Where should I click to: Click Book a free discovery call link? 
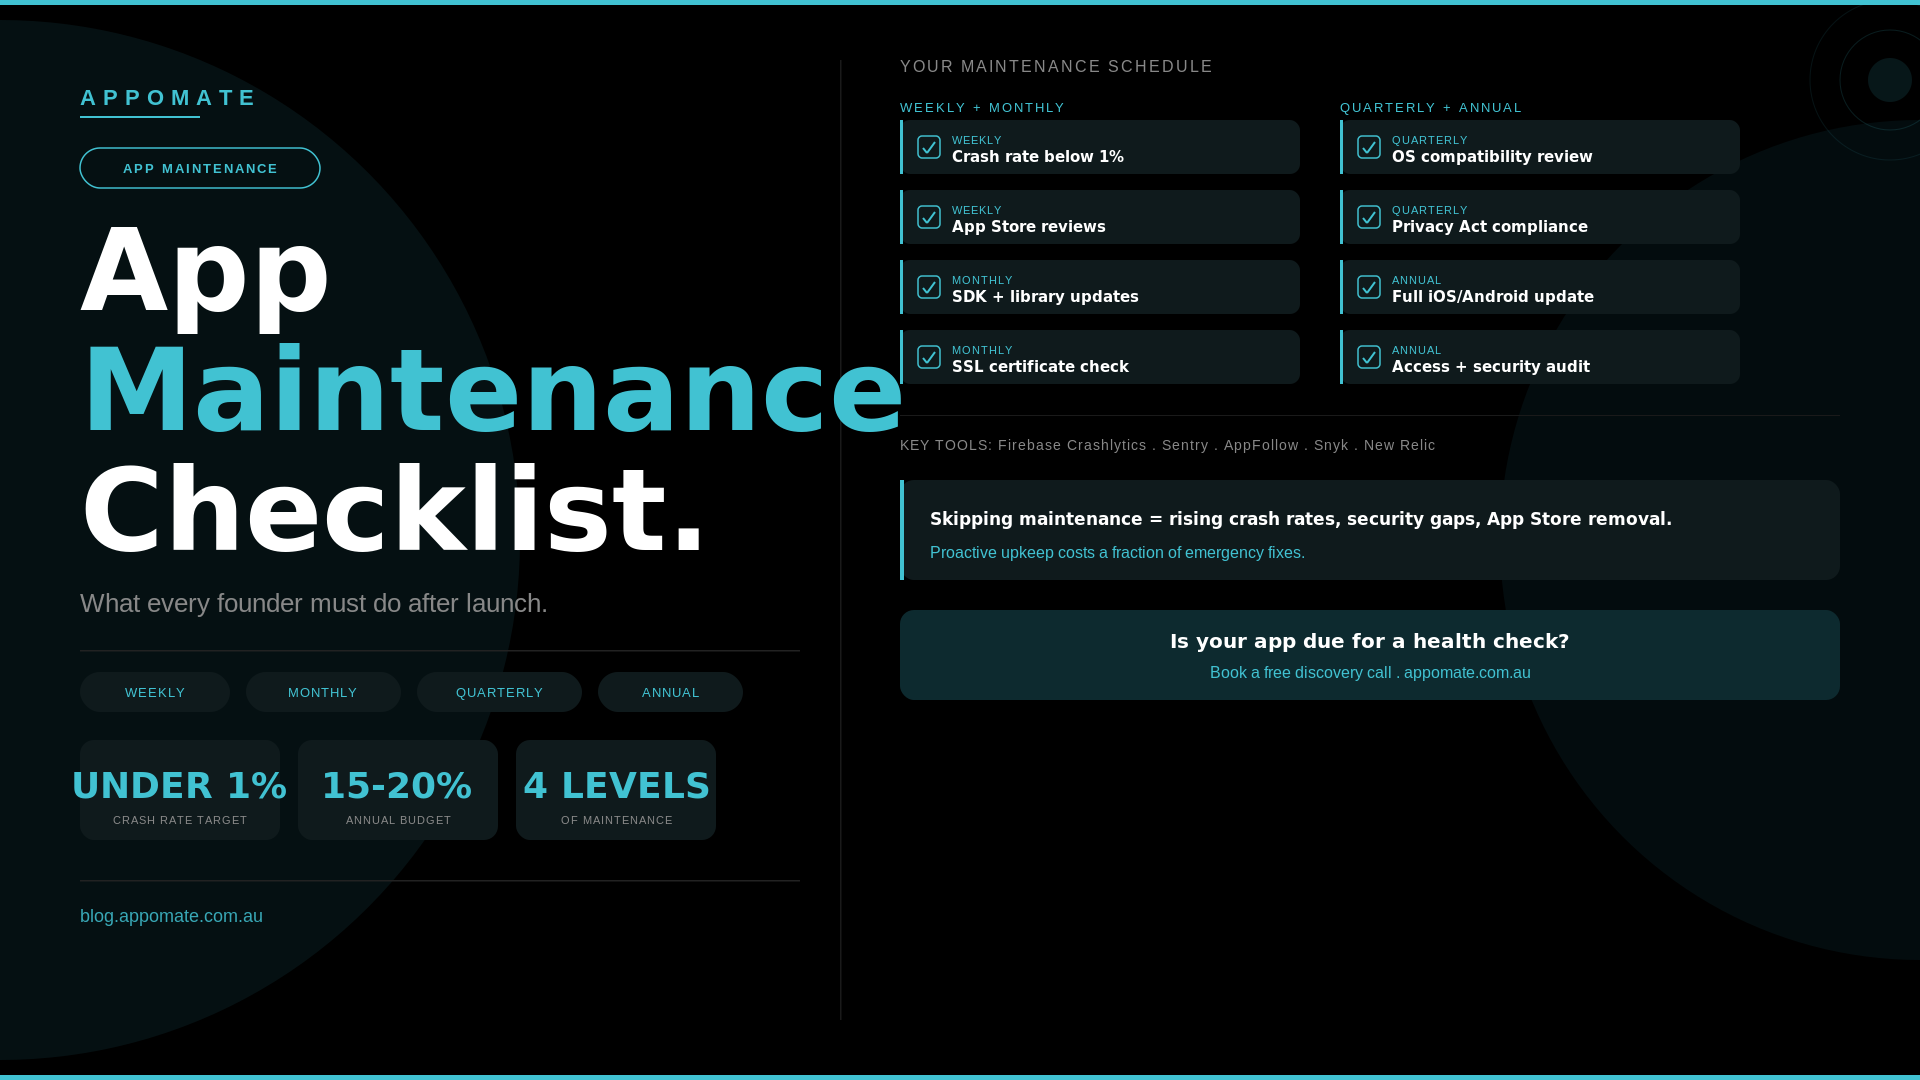click(1370, 673)
